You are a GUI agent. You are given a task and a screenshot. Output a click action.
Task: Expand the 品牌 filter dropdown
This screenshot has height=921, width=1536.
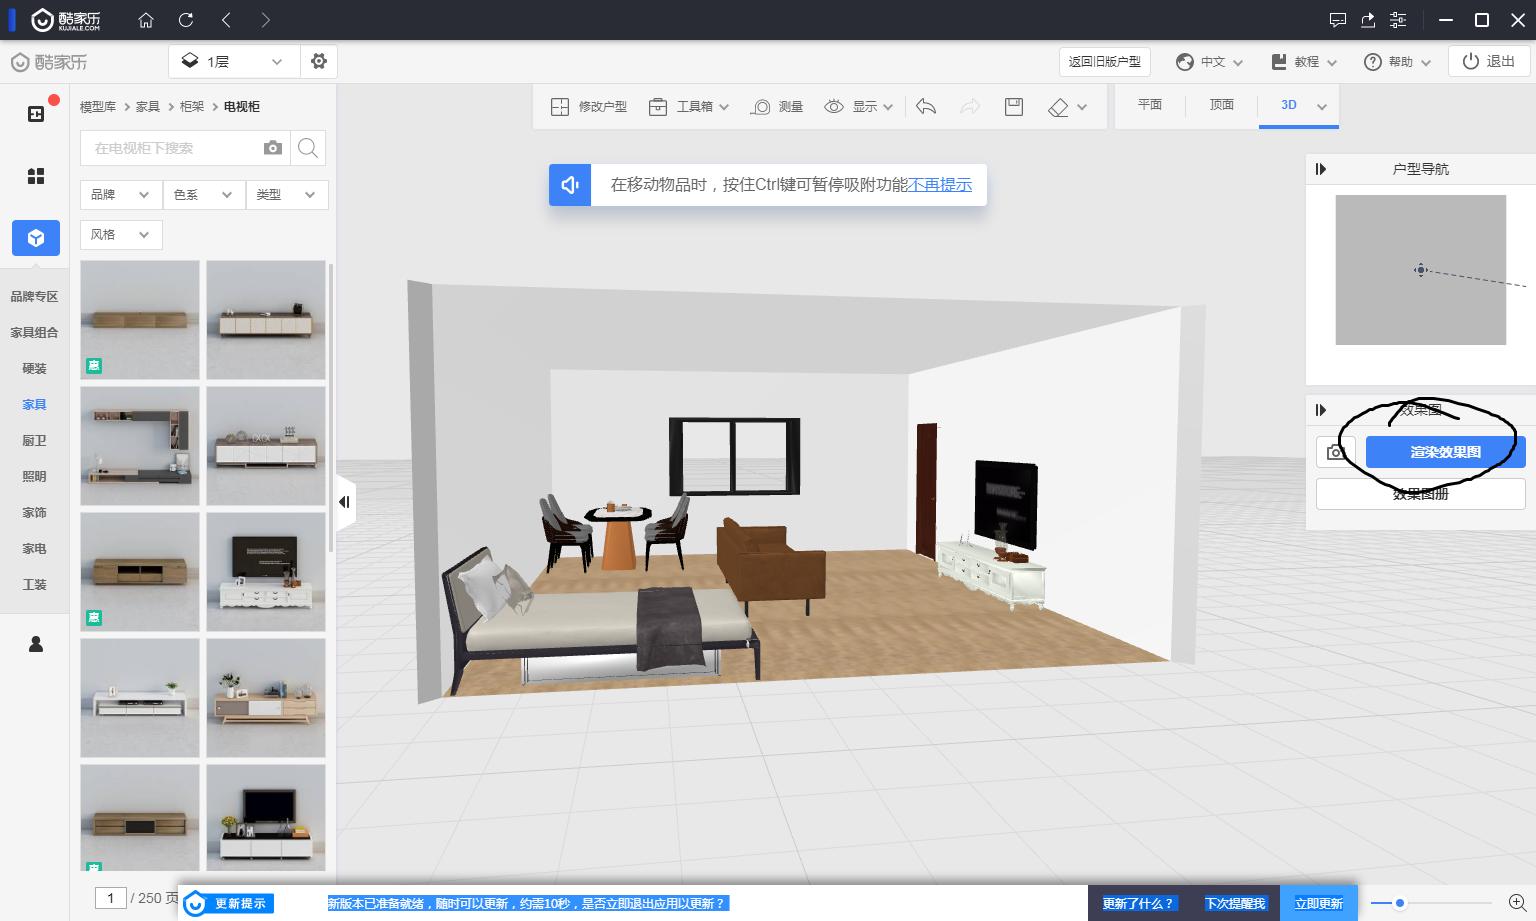coord(120,195)
